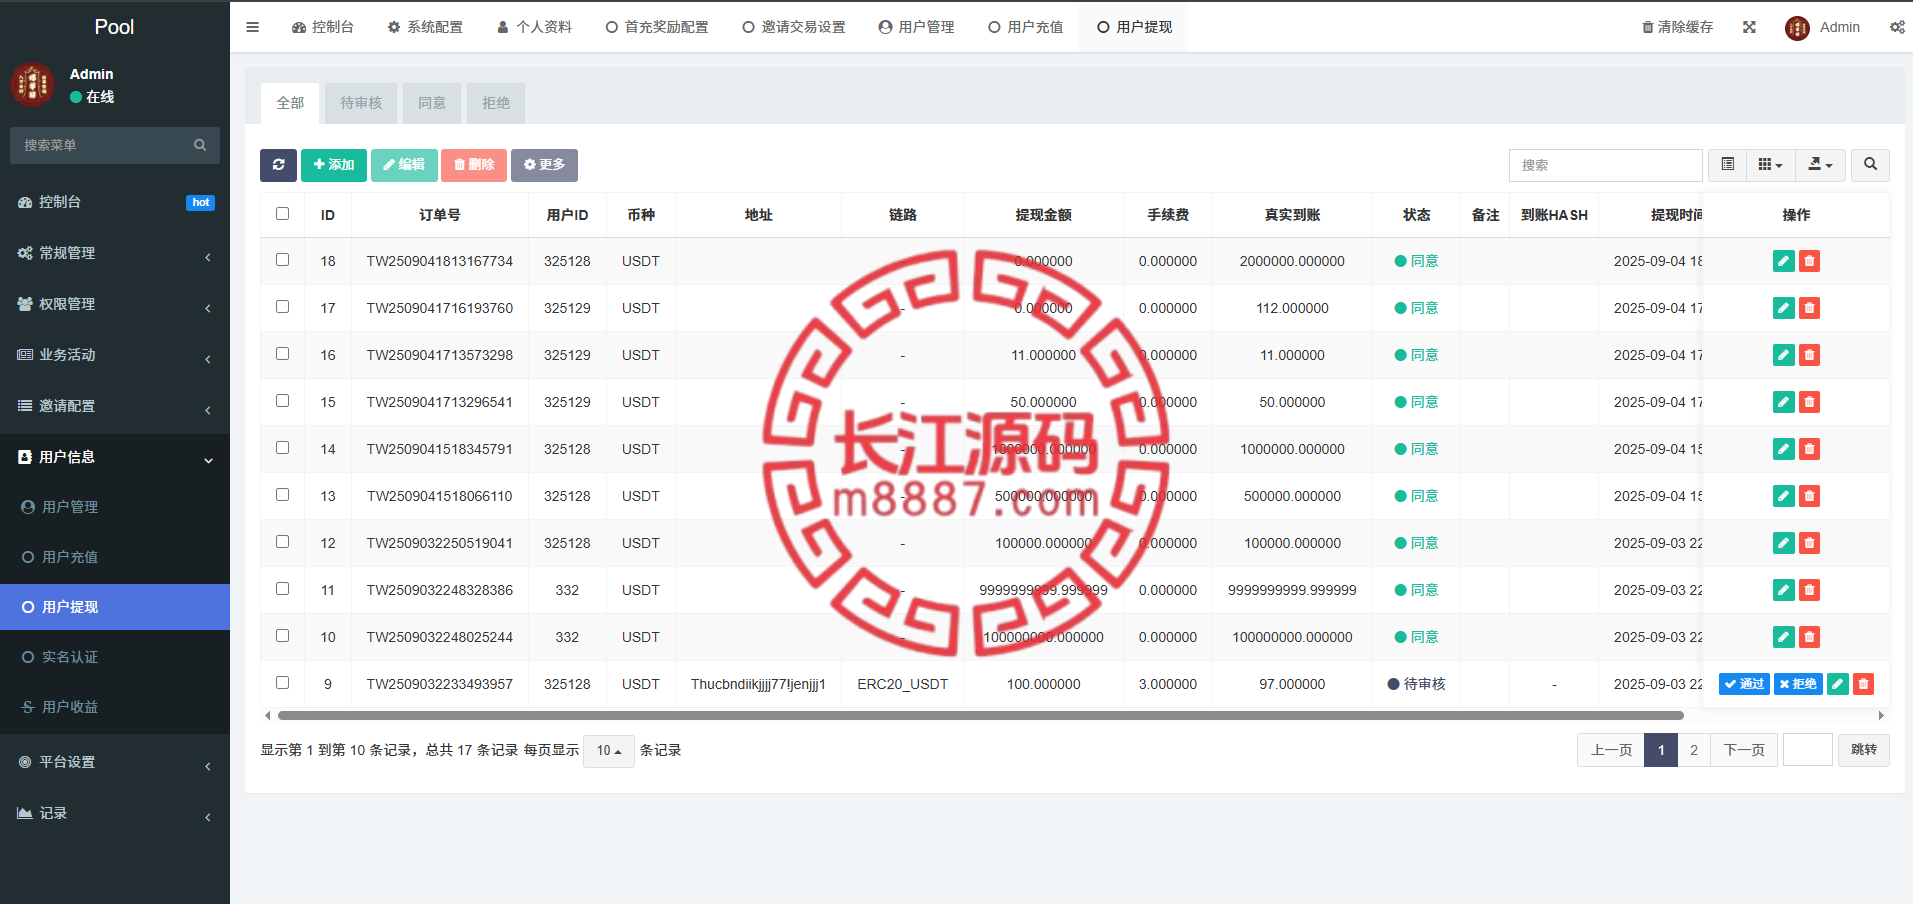
Task: Check the box for row ID 14
Action: coord(283,448)
